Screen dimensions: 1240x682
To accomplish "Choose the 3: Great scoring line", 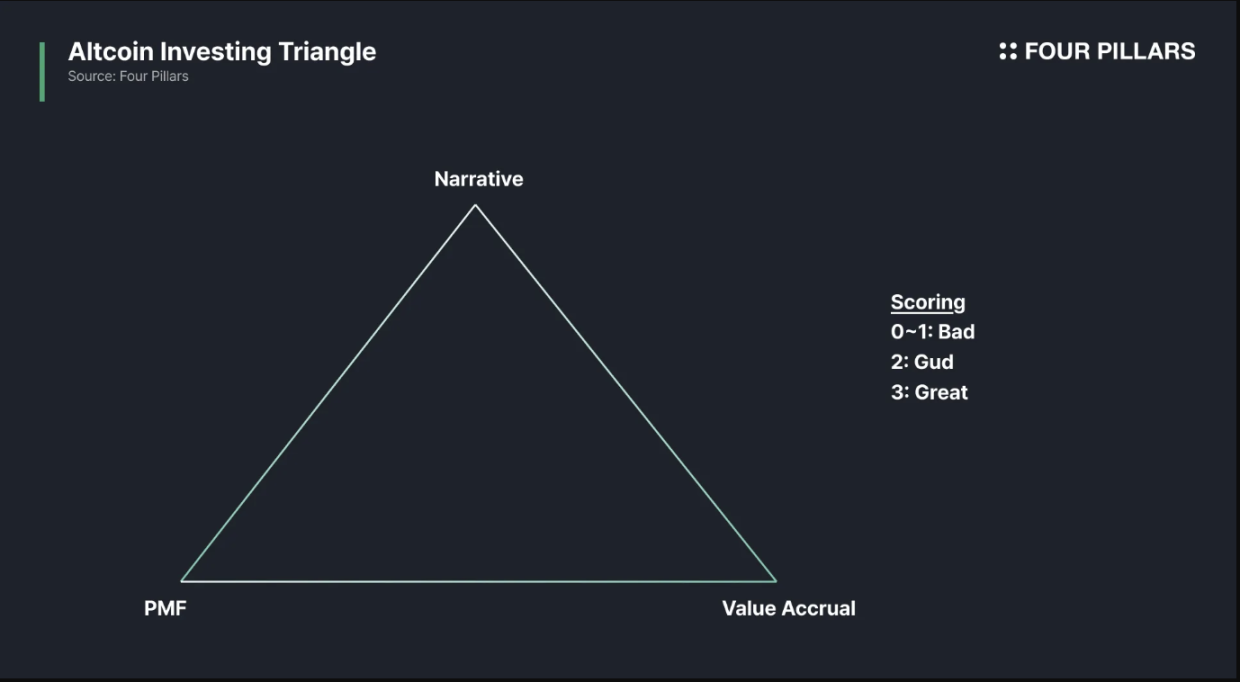I will [929, 392].
